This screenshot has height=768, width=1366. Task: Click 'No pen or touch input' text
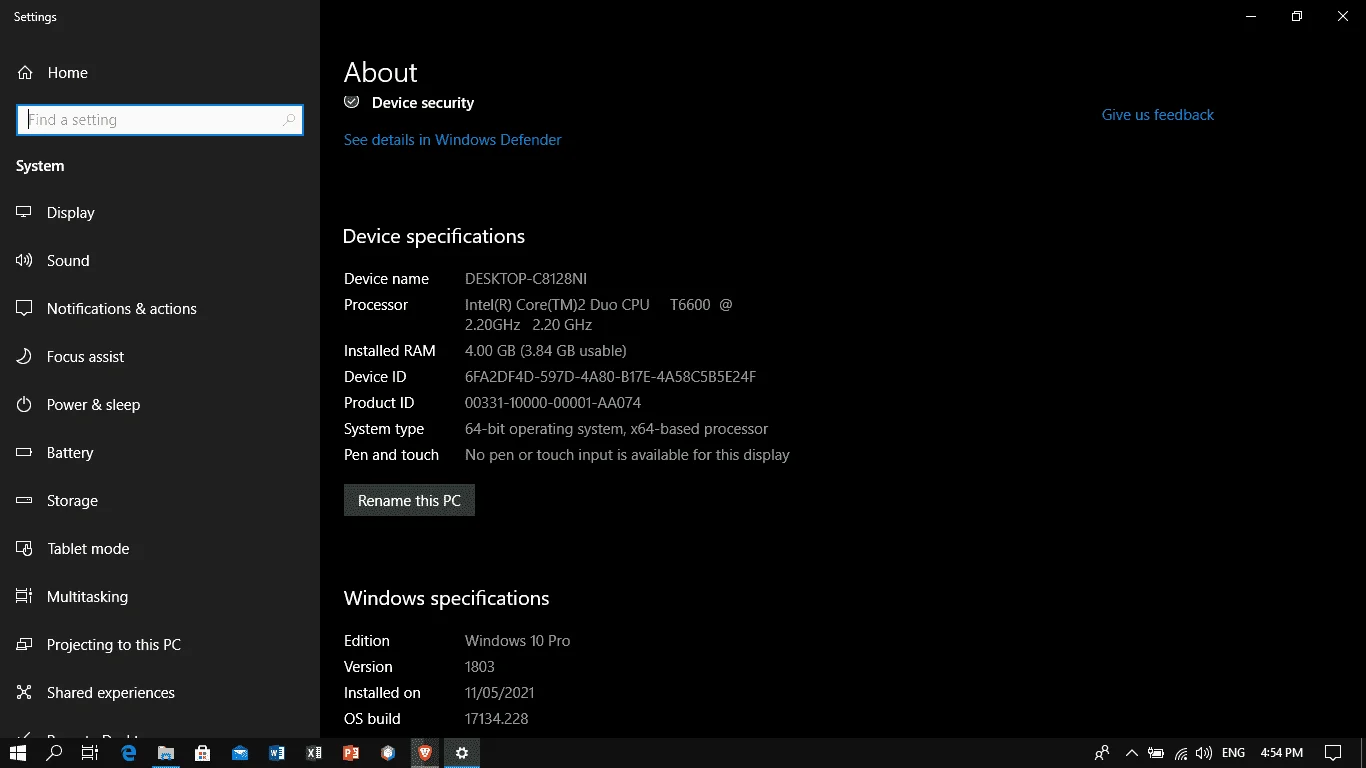point(627,455)
